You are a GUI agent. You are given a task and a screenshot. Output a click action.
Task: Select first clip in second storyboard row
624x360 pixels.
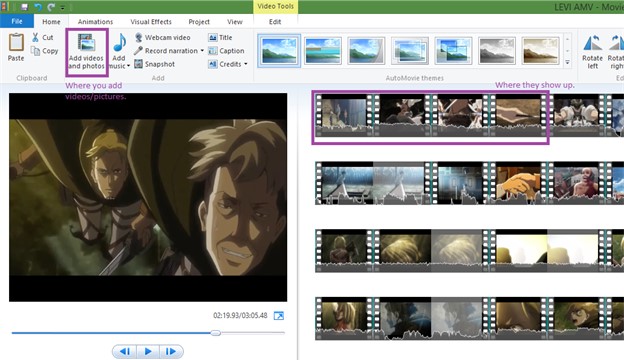[374, 183]
